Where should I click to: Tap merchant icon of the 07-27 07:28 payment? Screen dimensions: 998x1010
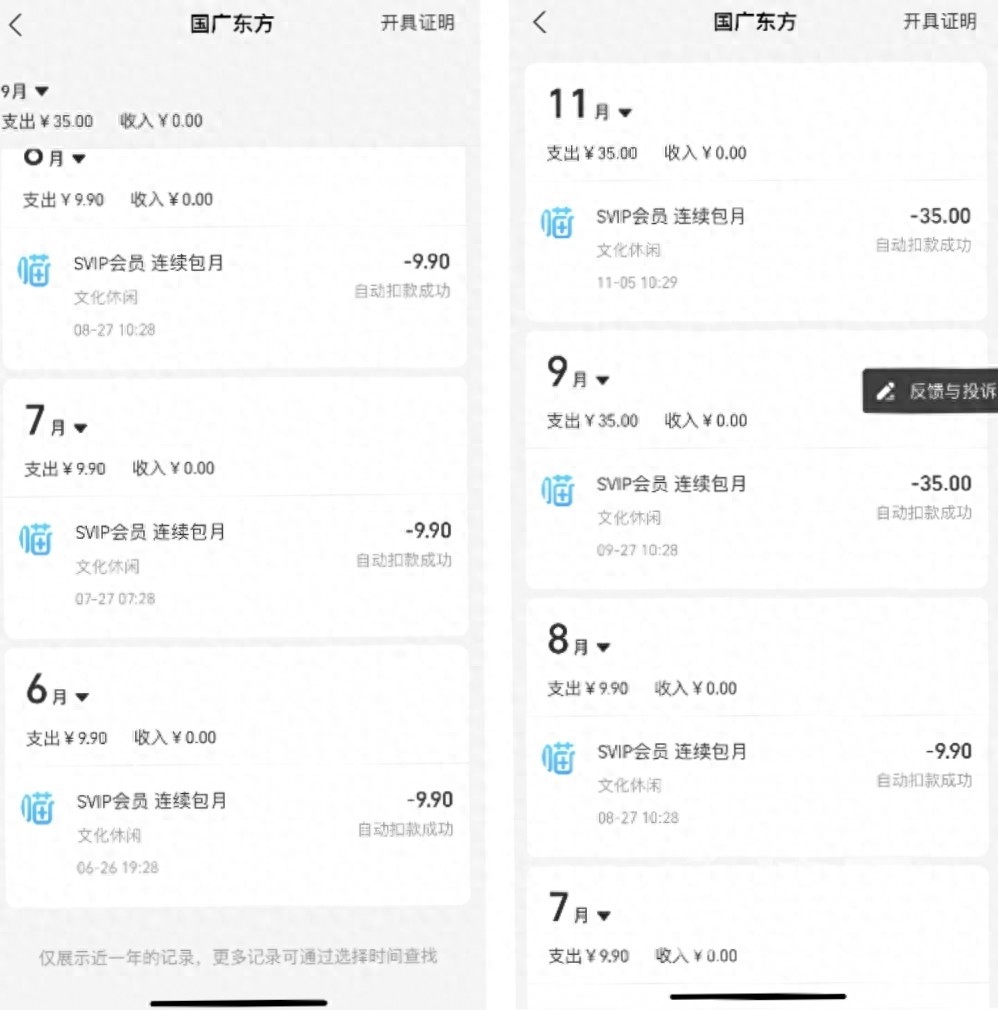click(x=37, y=539)
